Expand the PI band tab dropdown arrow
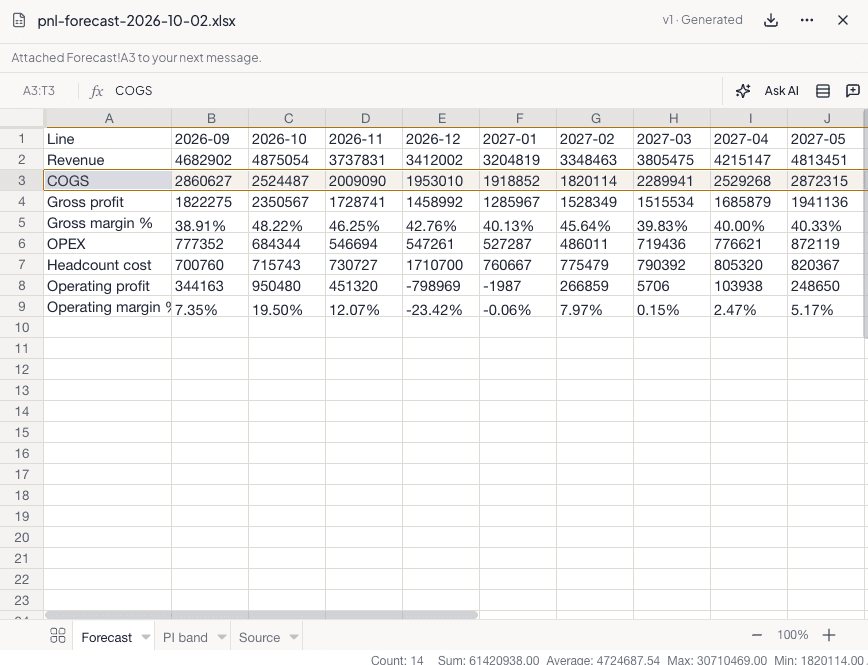 pyautogui.click(x=221, y=637)
